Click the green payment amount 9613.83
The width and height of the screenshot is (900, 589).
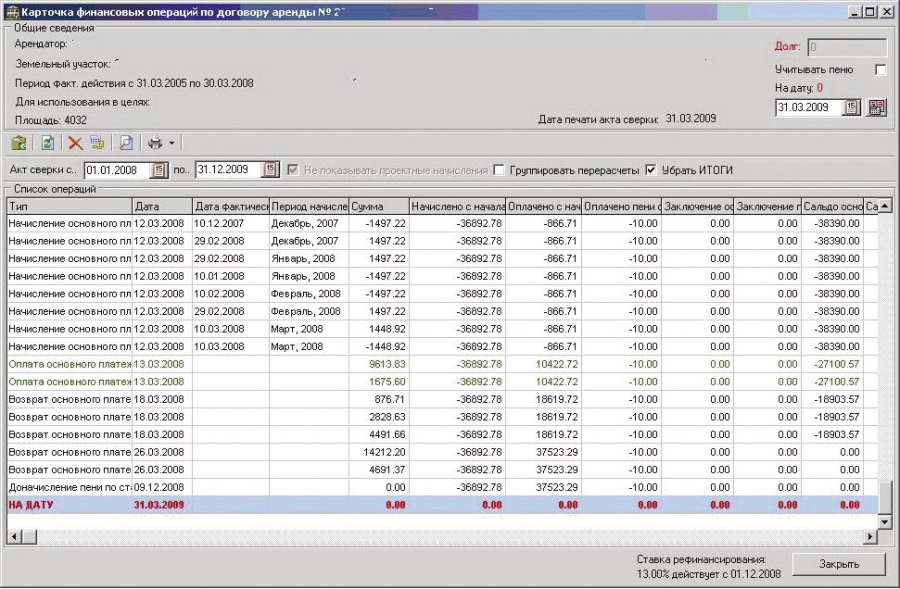[387, 364]
